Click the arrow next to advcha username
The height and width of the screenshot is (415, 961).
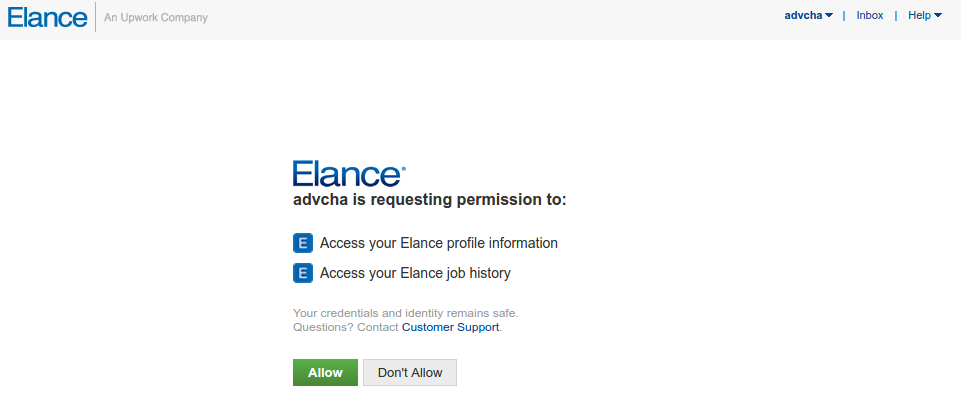coord(830,16)
